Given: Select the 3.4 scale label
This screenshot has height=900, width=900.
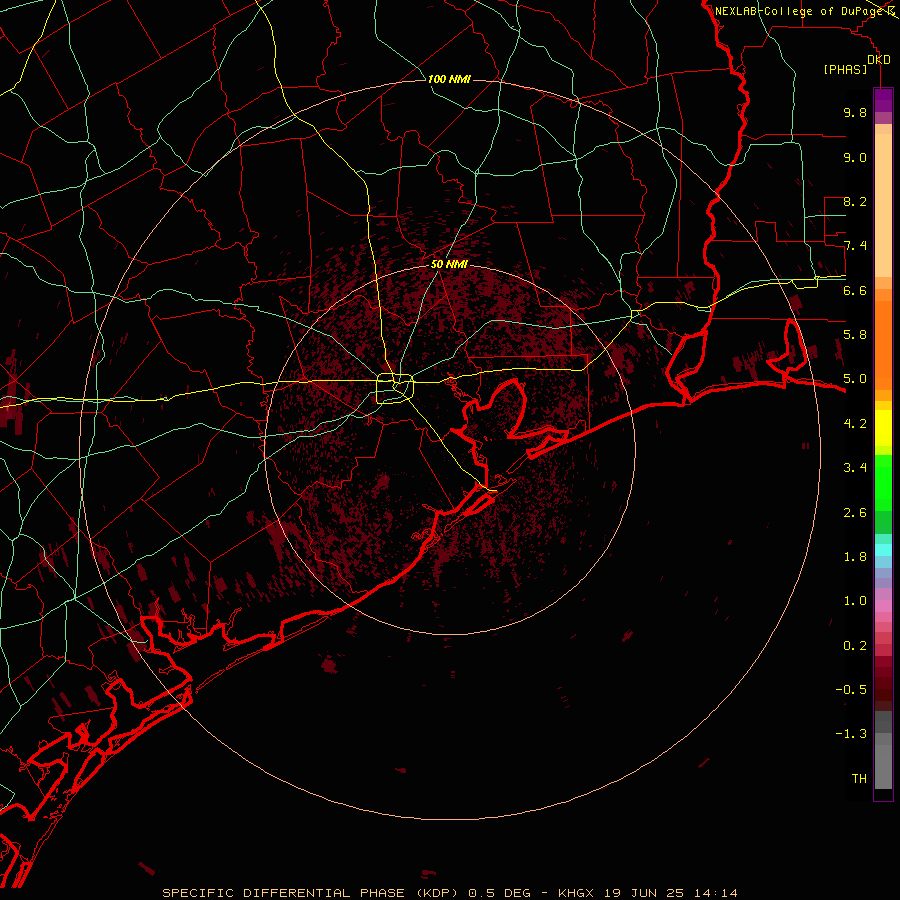Looking at the screenshot, I should pyautogui.click(x=855, y=468).
